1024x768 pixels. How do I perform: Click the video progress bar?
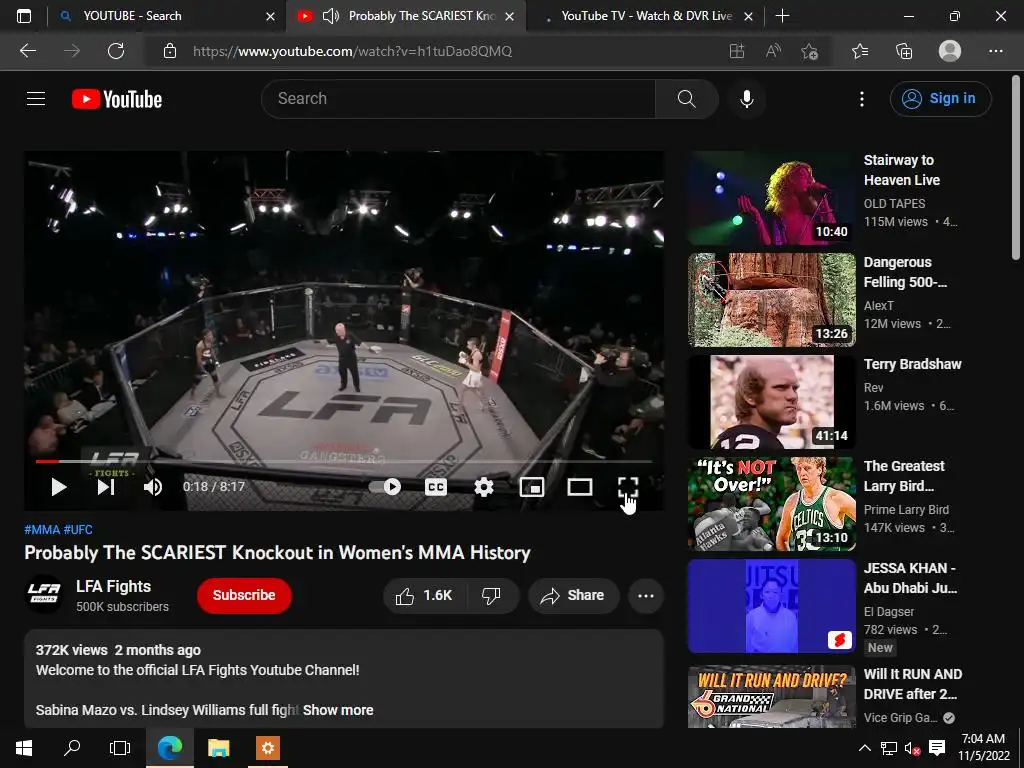(344, 462)
